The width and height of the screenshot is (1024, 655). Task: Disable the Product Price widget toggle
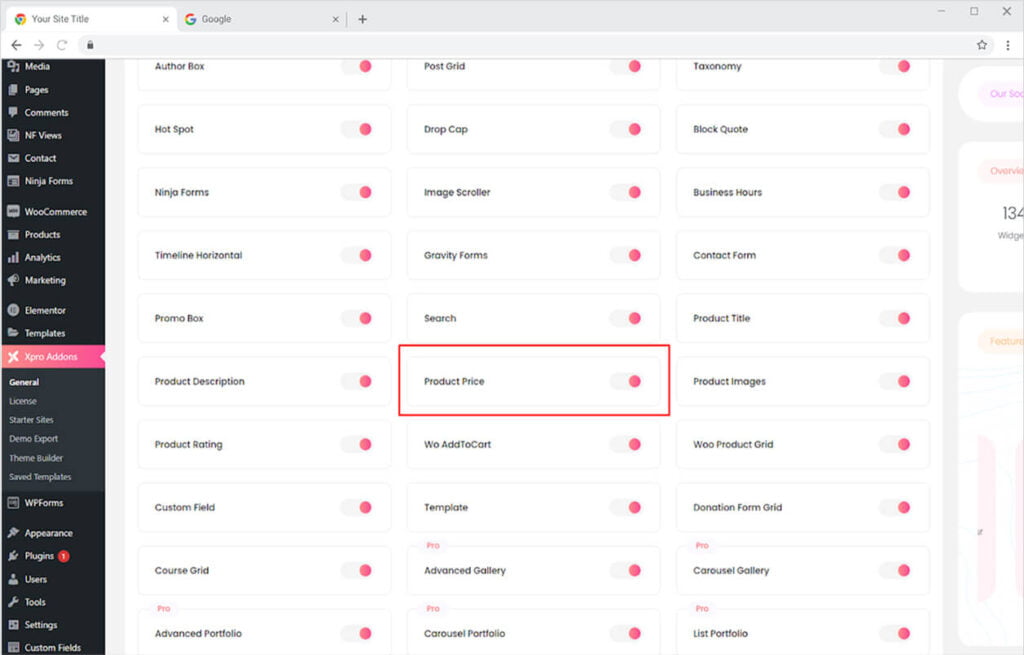[627, 381]
